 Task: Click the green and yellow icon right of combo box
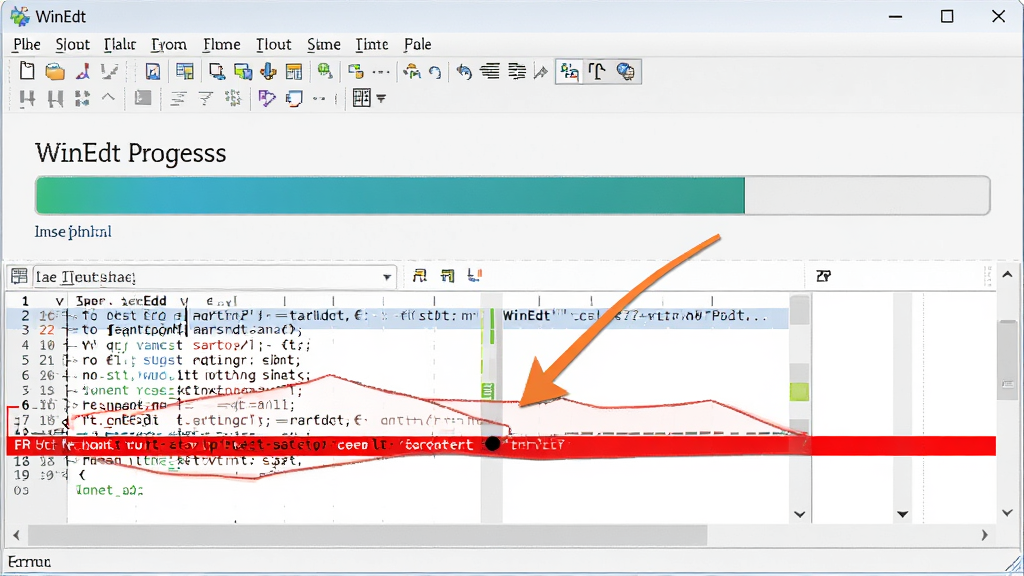(447, 276)
